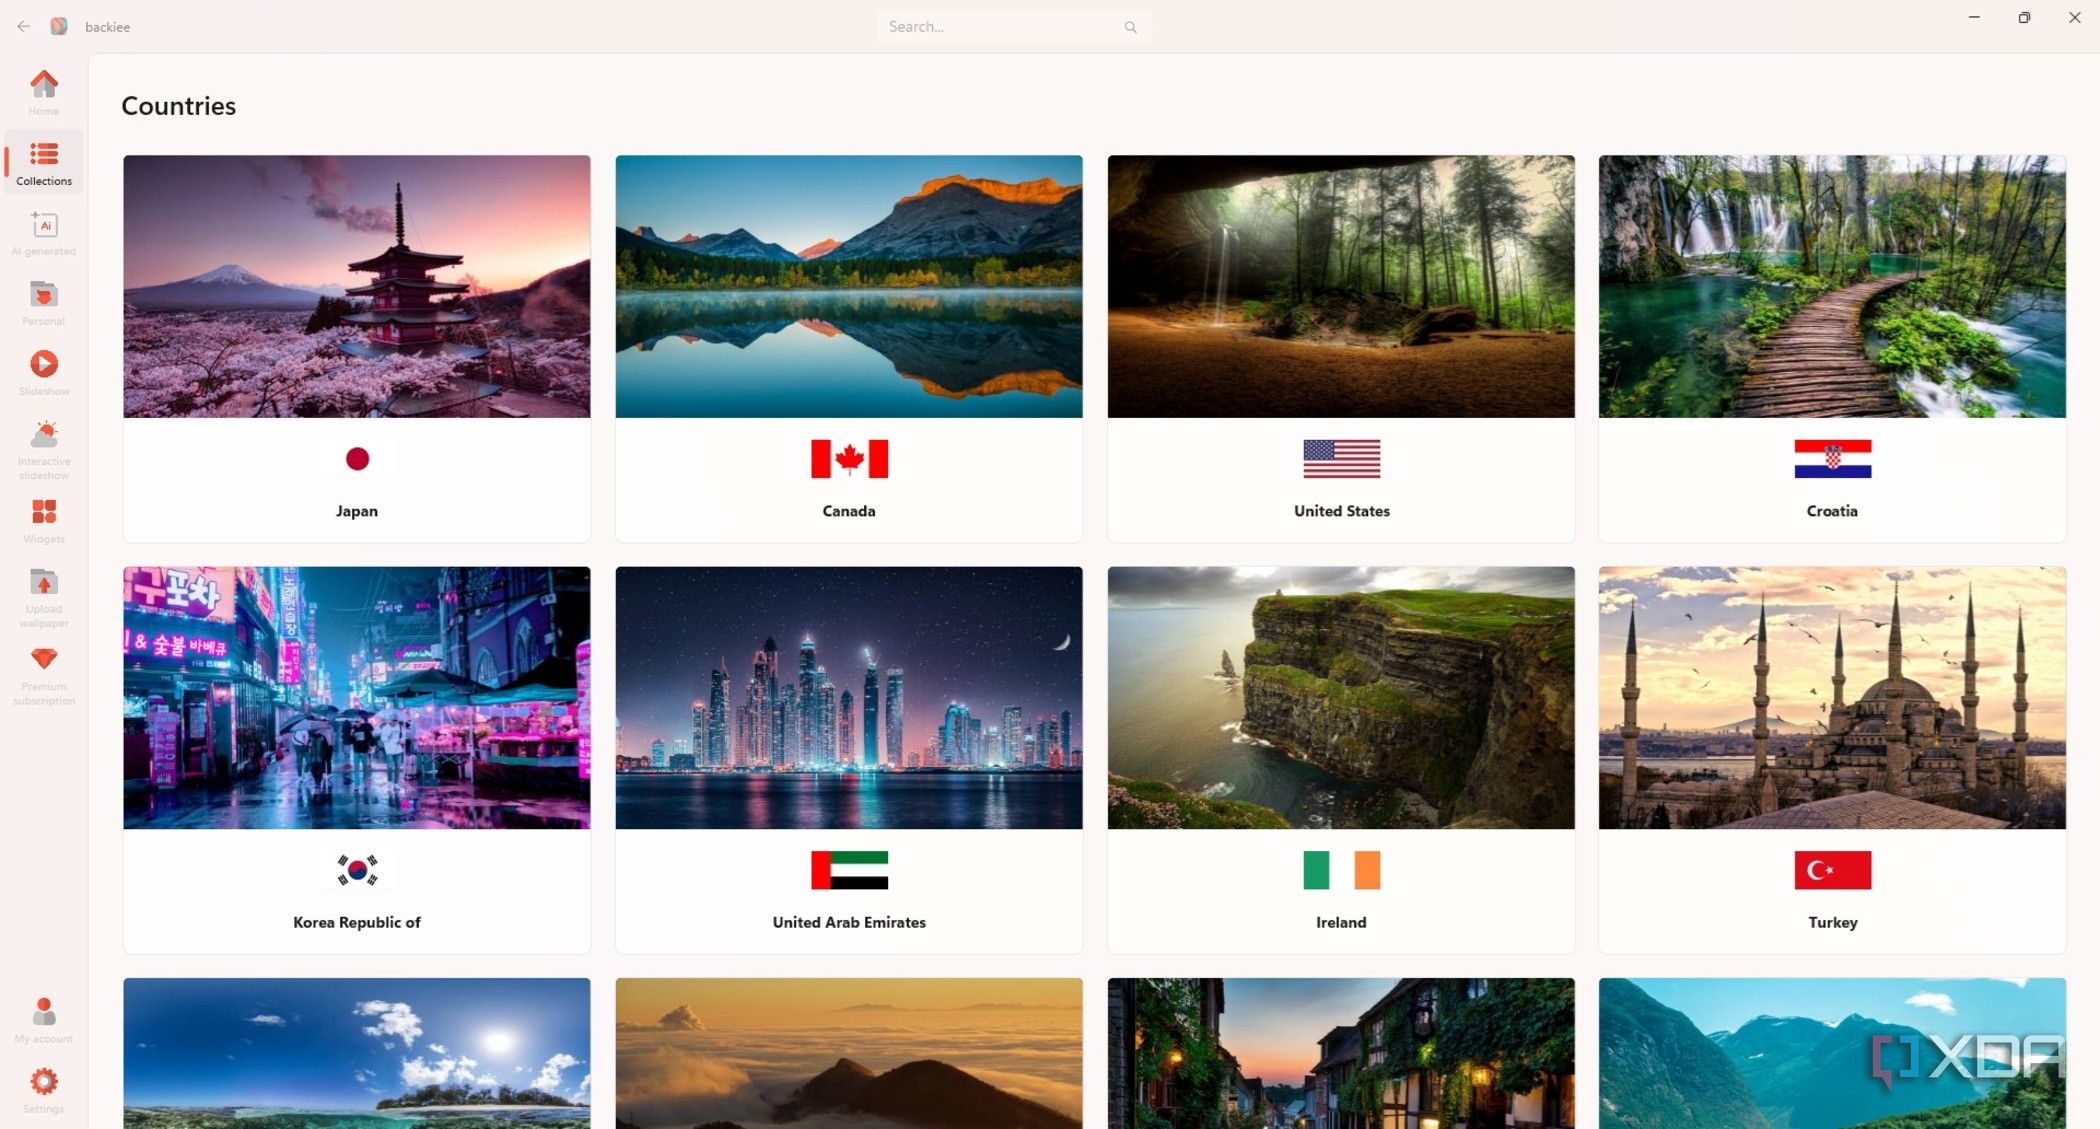
Task: Click the search magnifier icon
Action: [1130, 27]
